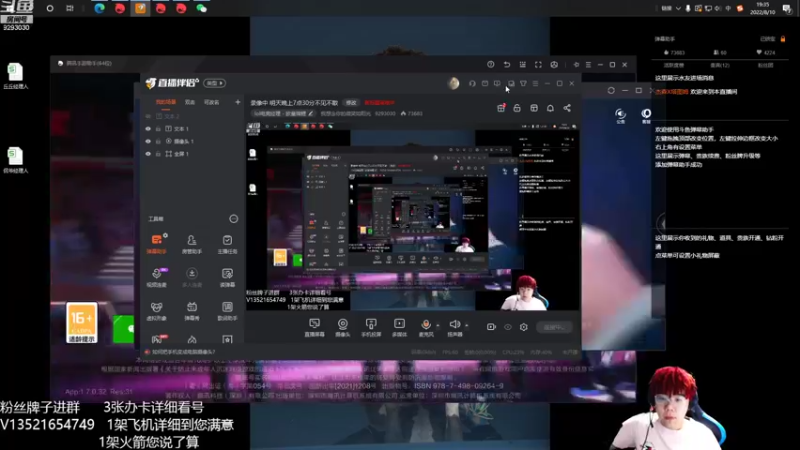
Task: Click the mode switch pill beside 直播伴侣 logo
Action: (214, 83)
